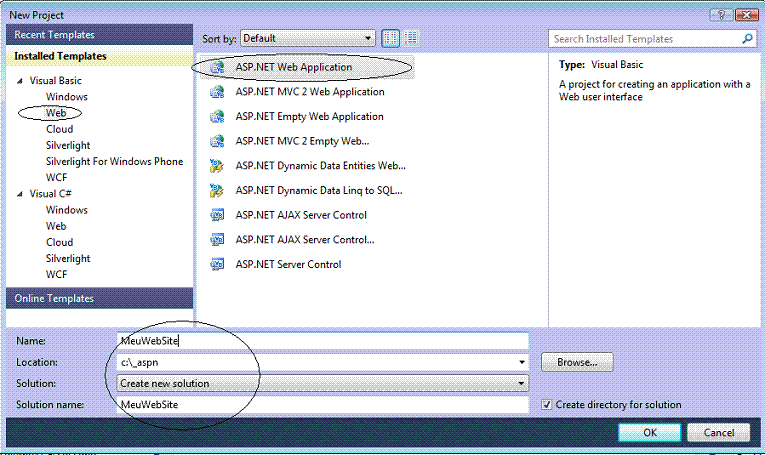Select ASP.NET MVC 2 Web Application text
The image size is (765, 455).
point(310,92)
